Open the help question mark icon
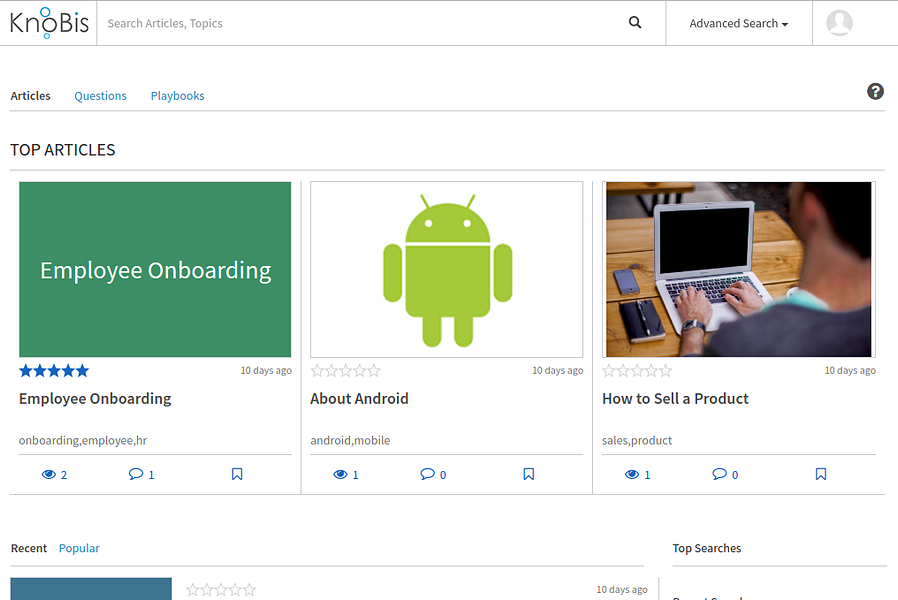898x600 pixels. click(x=875, y=92)
